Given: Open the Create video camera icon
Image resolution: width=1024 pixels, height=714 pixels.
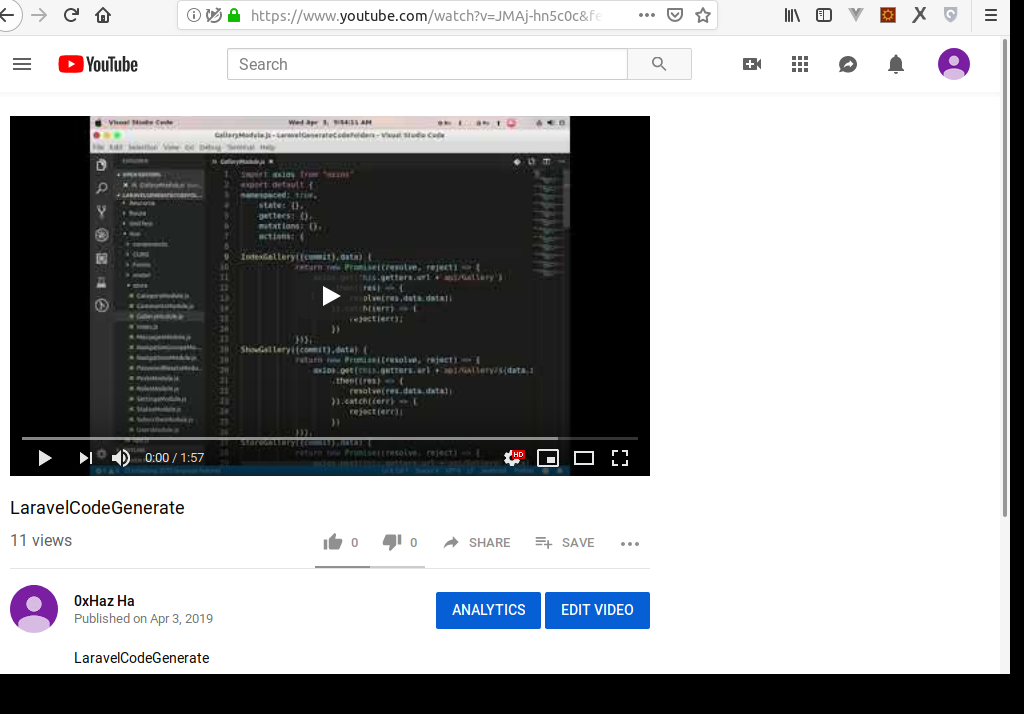Looking at the screenshot, I should 752,64.
